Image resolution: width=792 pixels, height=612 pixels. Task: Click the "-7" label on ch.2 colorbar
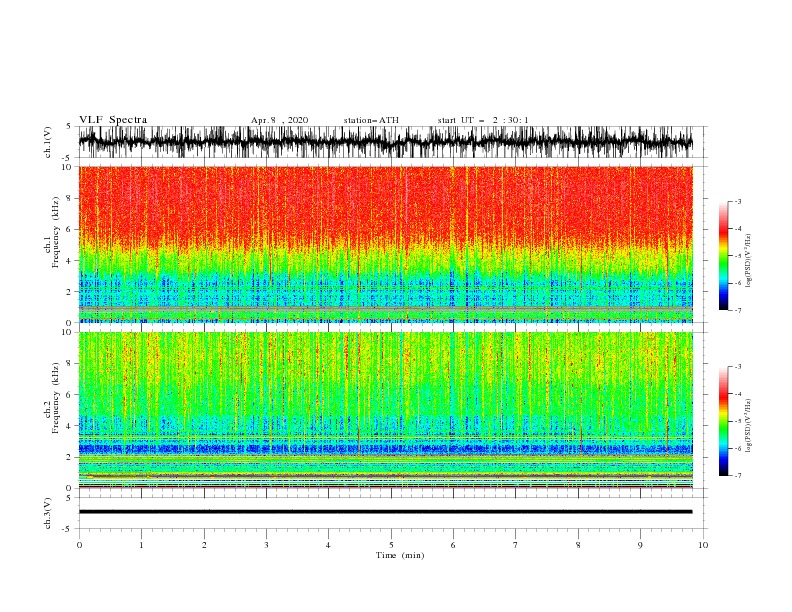tap(737, 476)
